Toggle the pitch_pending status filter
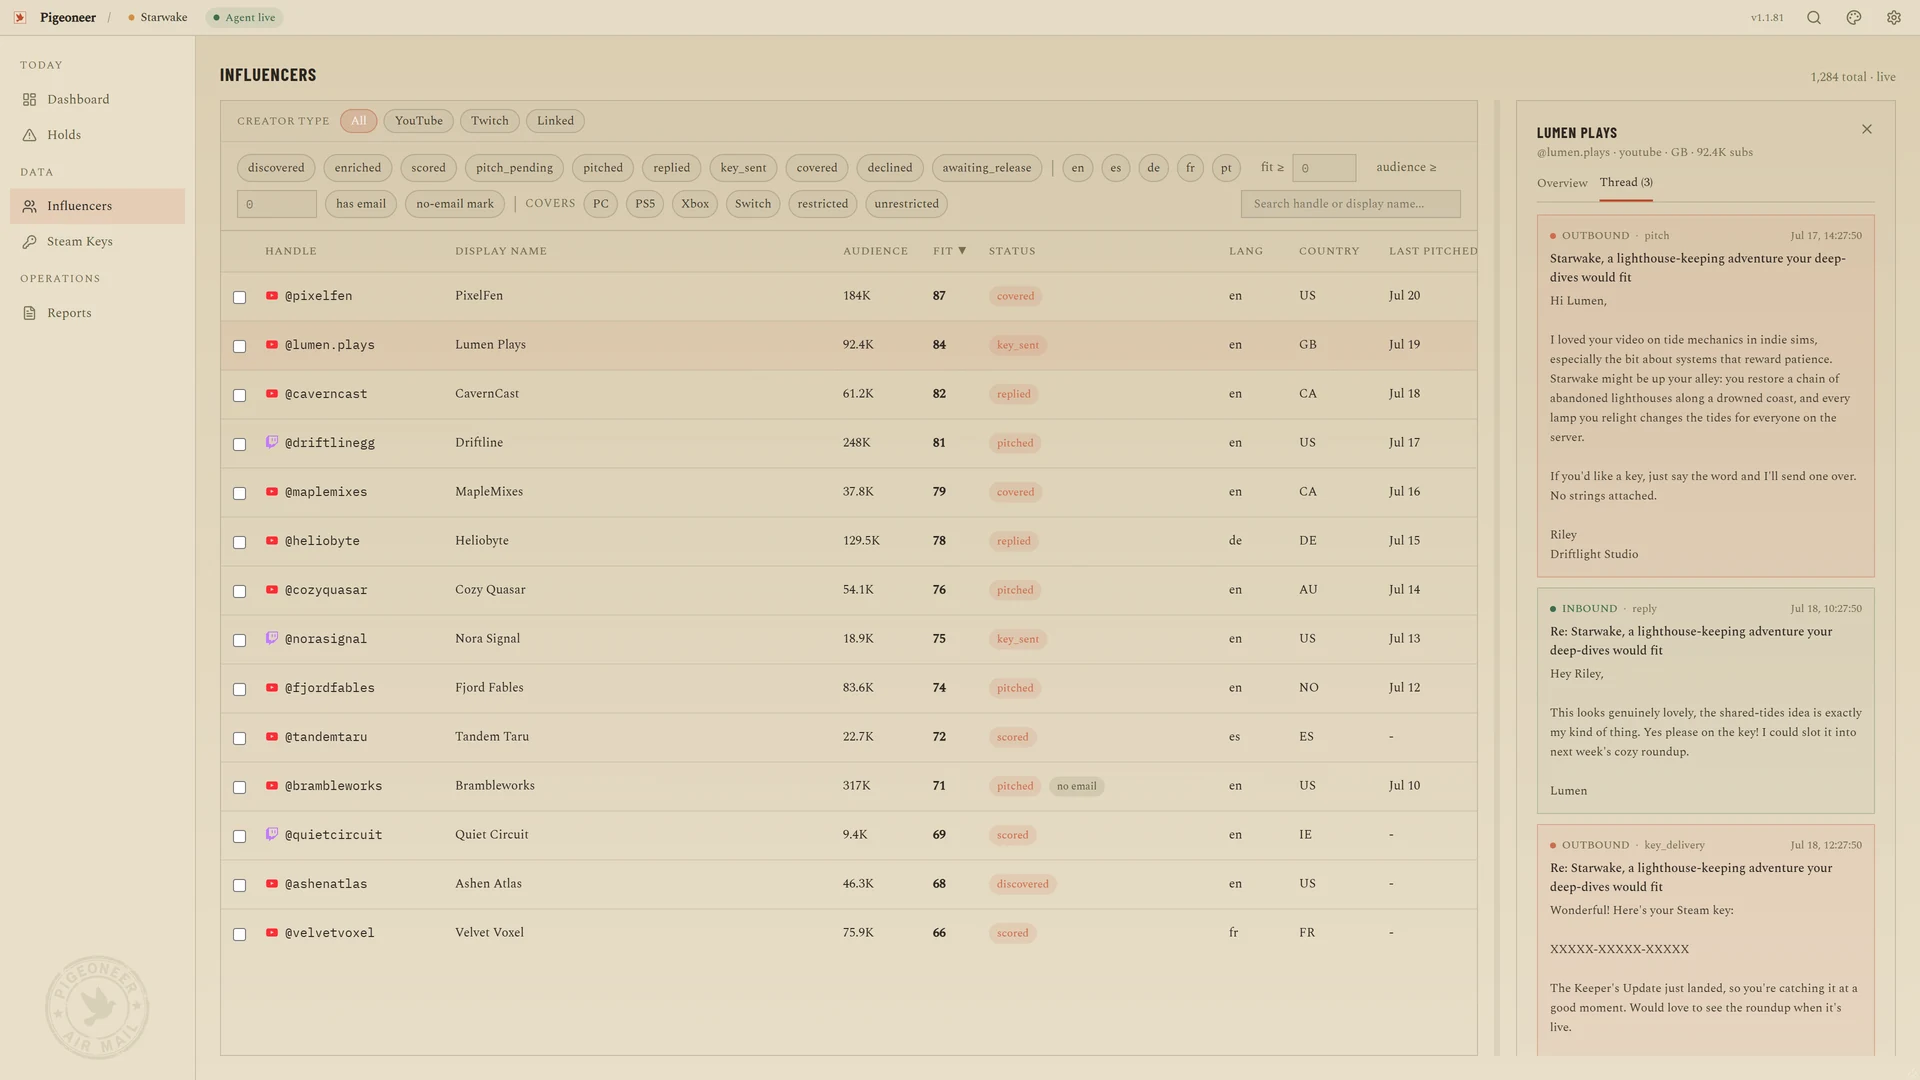Viewport: 1920px width, 1080px height. tap(514, 168)
